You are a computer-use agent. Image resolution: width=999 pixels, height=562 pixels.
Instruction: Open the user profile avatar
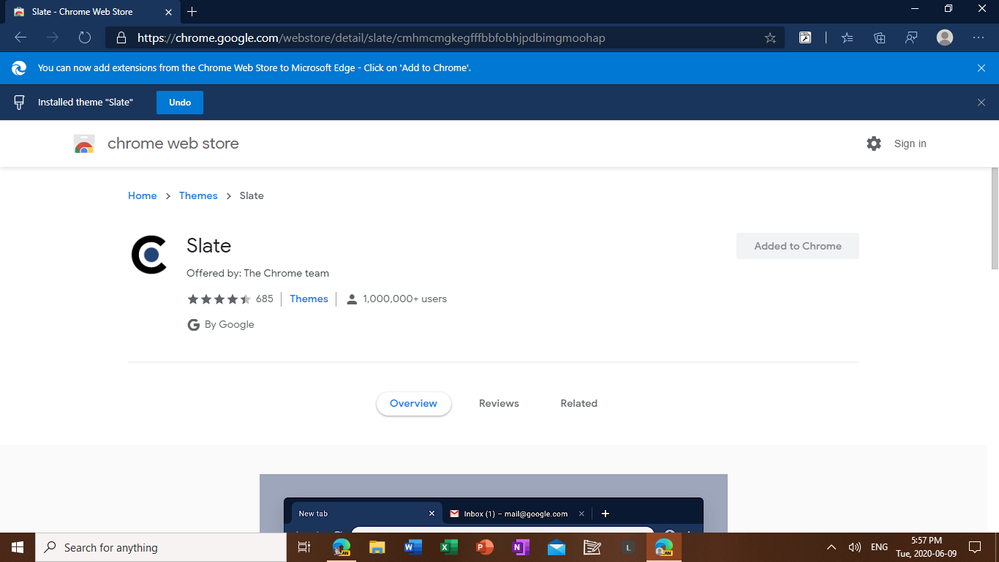(x=945, y=38)
